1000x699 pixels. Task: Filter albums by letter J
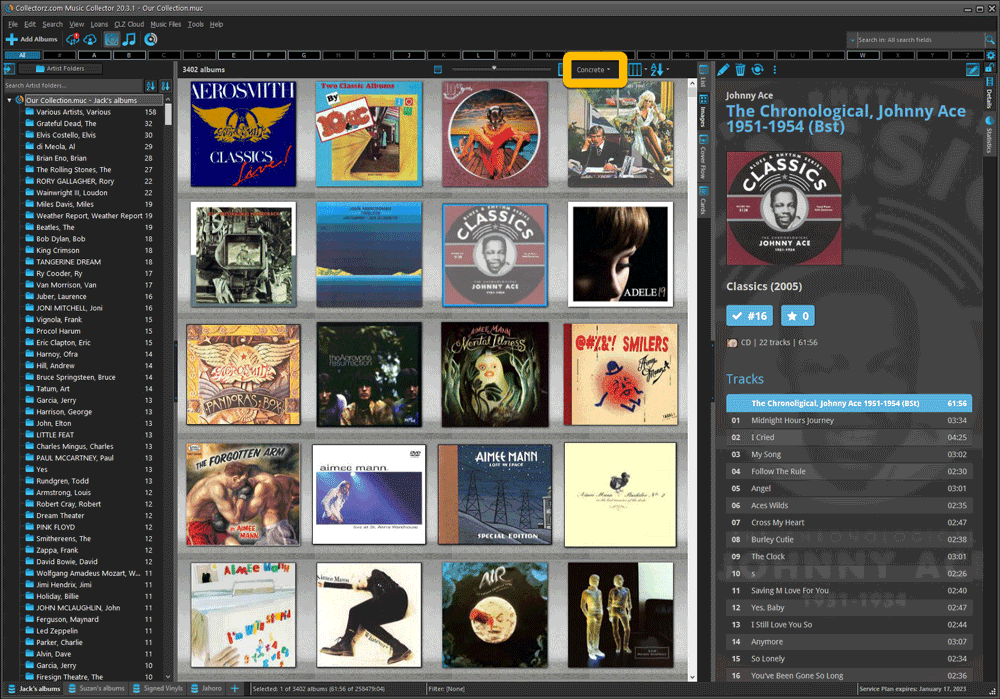tap(408, 55)
